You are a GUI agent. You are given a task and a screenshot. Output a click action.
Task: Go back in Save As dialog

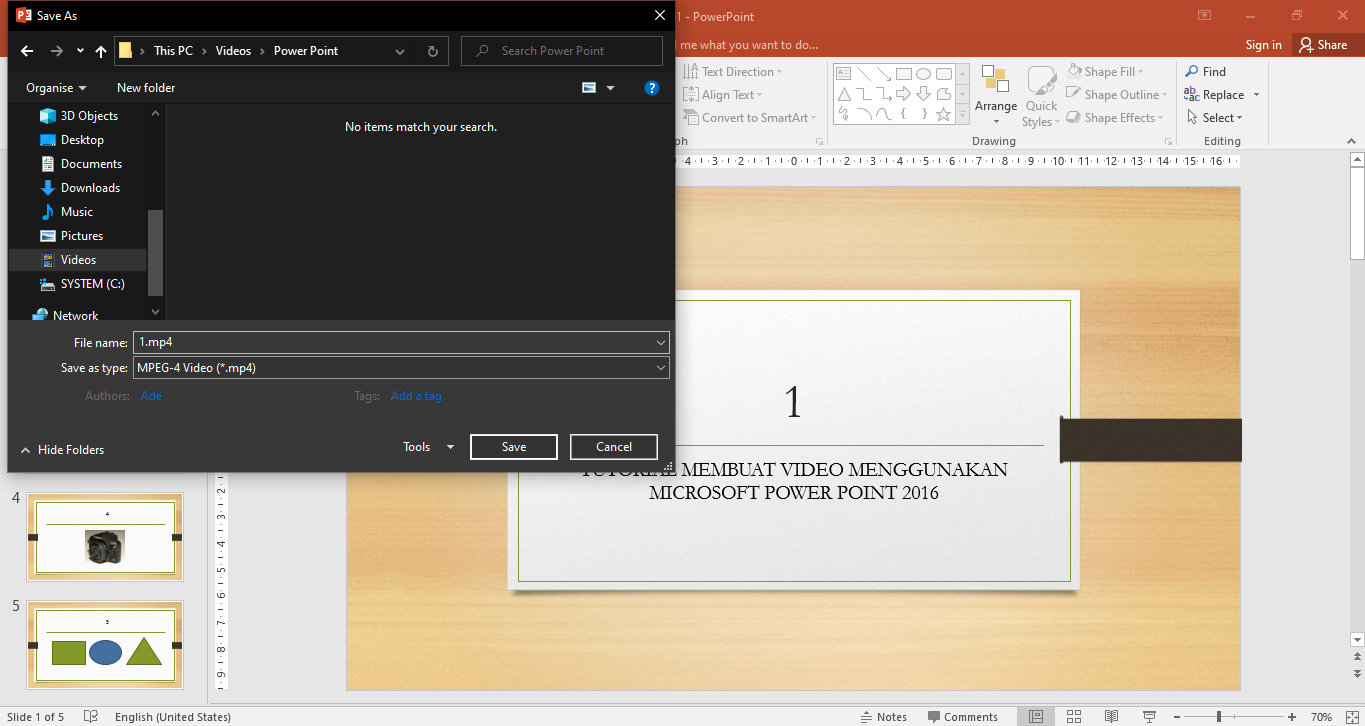coord(27,51)
